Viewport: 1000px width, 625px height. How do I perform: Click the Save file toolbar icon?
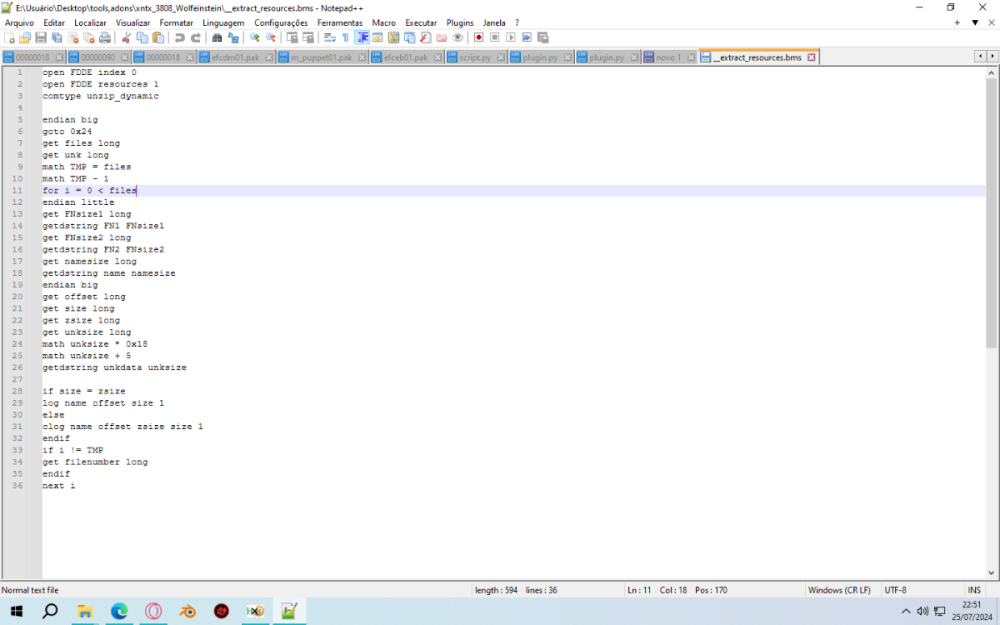tap(41, 38)
